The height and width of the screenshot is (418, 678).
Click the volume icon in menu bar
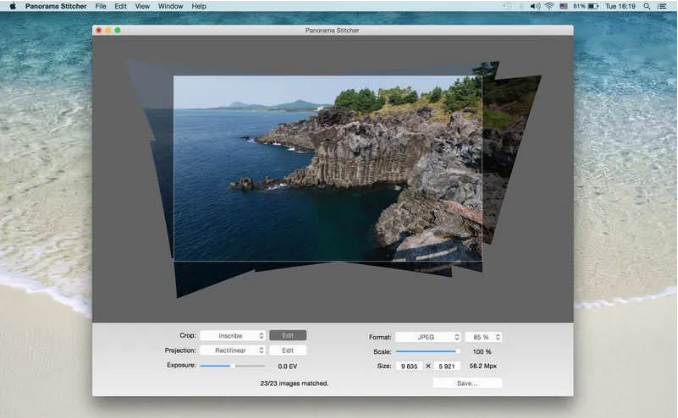(535, 6)
